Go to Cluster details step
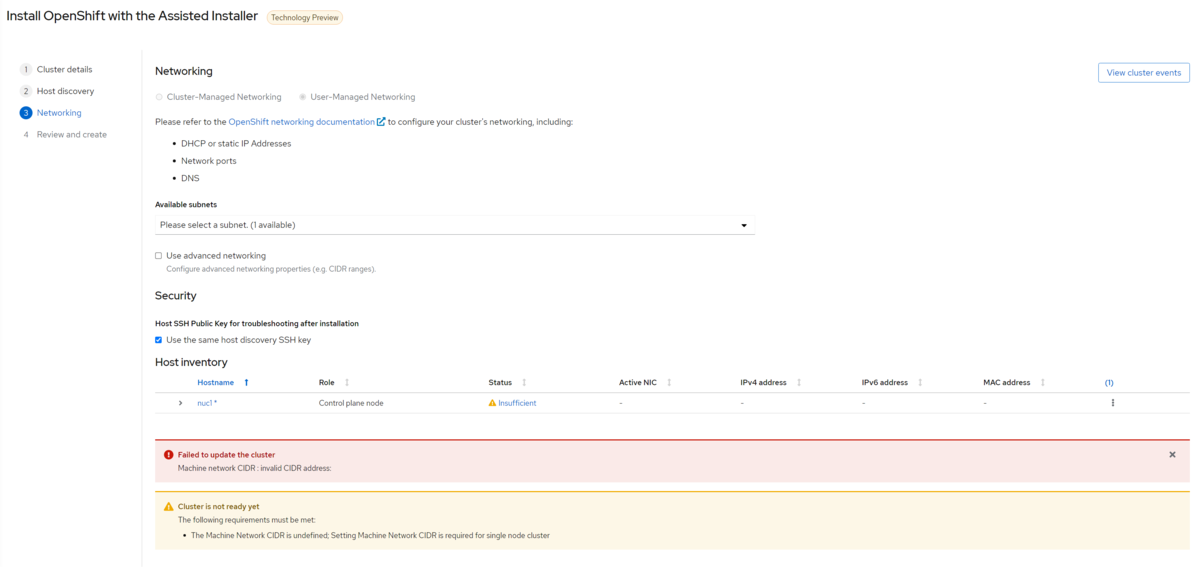1200x567 pixels. (x=64, y=69)
